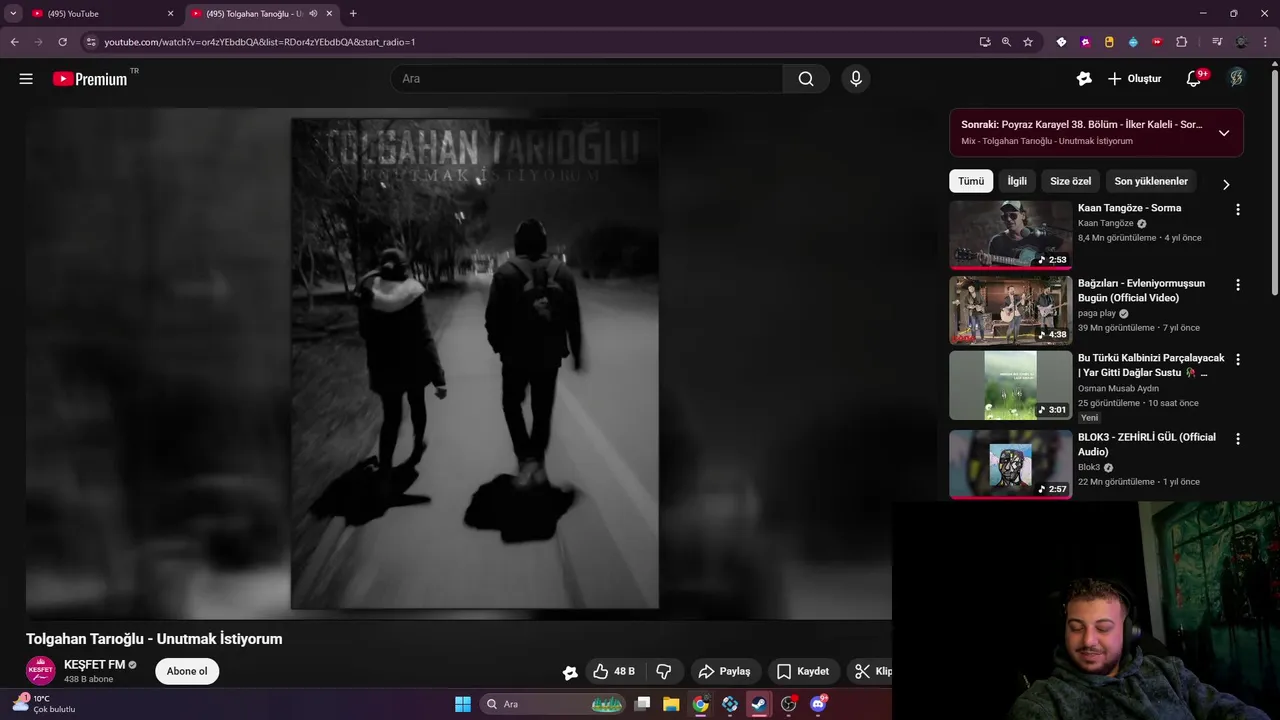Go back in browser history
Screen dimensions: 1280x720
click(14, 42)
